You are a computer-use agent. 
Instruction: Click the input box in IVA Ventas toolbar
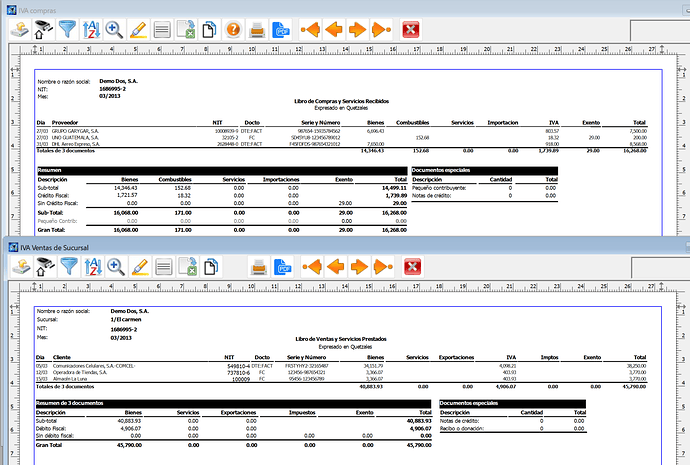(x=661, y=267)
